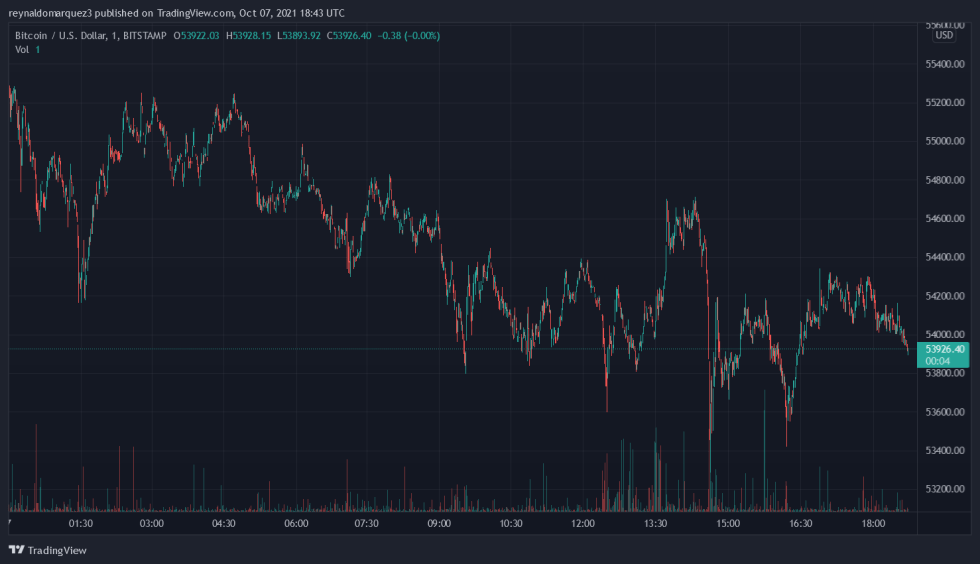Click the 12:00 time axis label
Screen dimensions: 980x564
(x=582, y=524)
